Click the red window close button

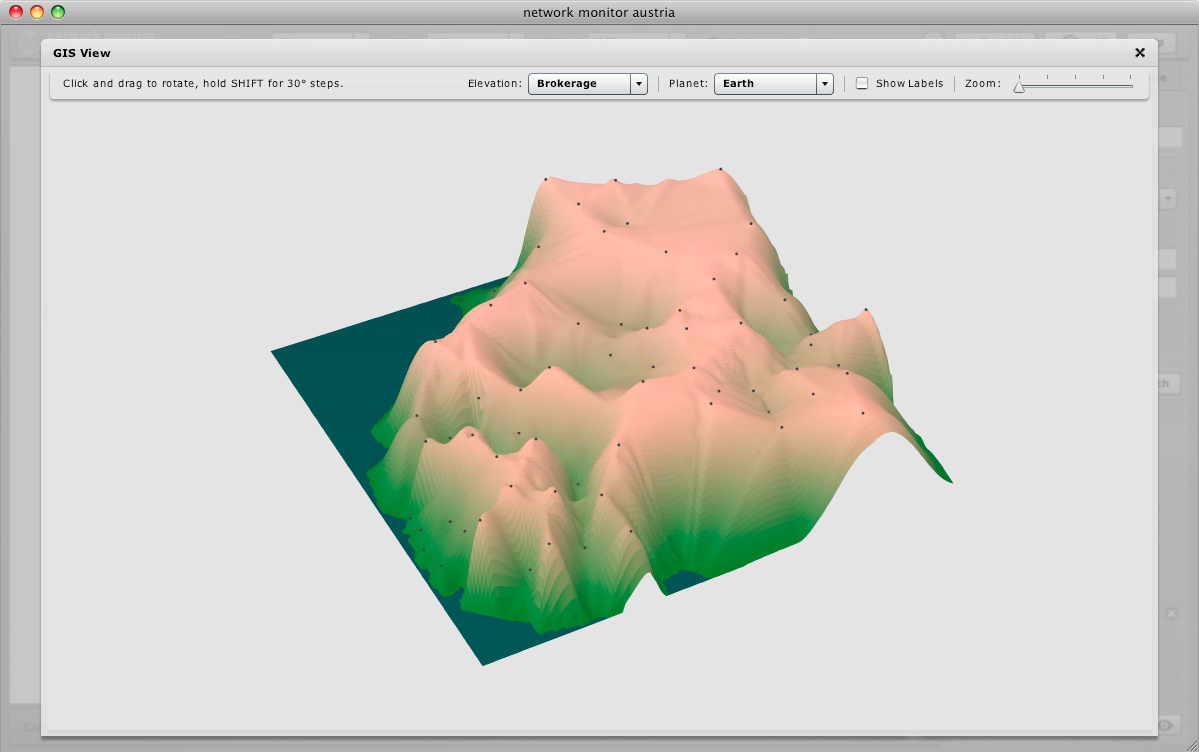(15, 12)
